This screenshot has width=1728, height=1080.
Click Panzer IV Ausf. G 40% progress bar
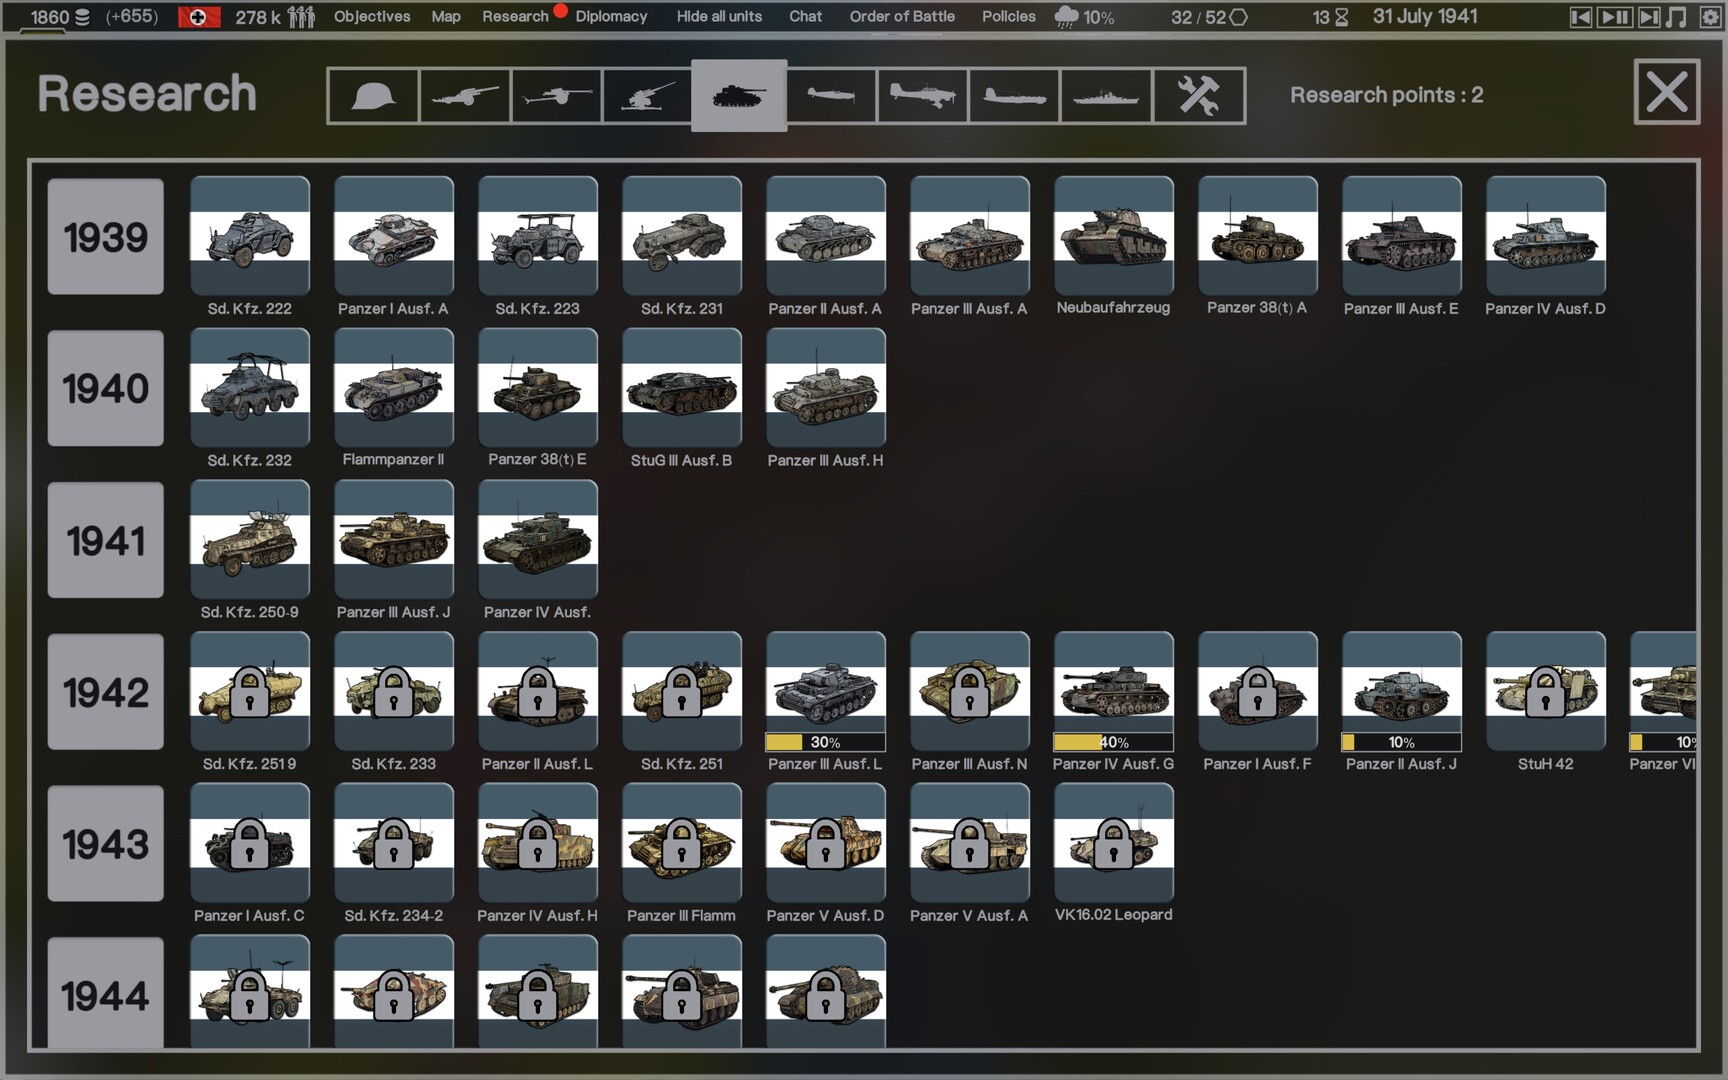[1114, 742]
